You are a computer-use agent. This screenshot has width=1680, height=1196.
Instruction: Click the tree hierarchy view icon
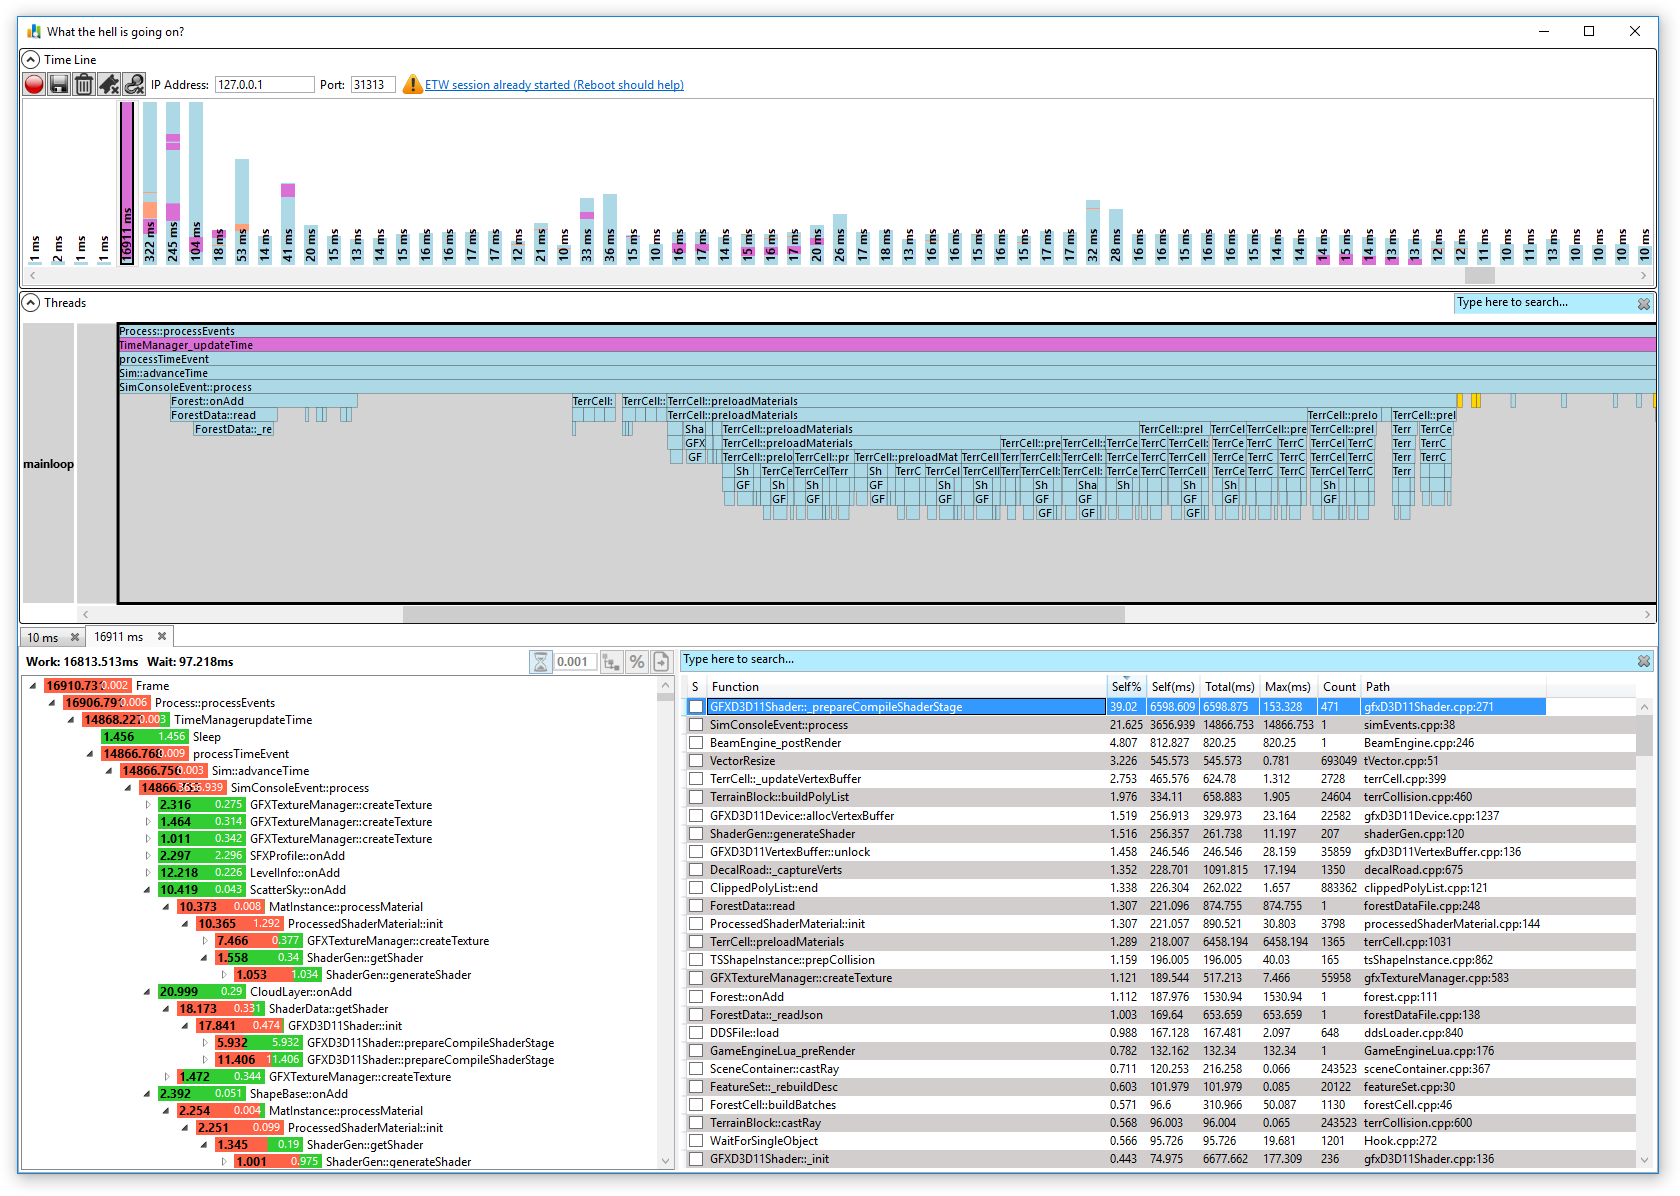[613, 662]
